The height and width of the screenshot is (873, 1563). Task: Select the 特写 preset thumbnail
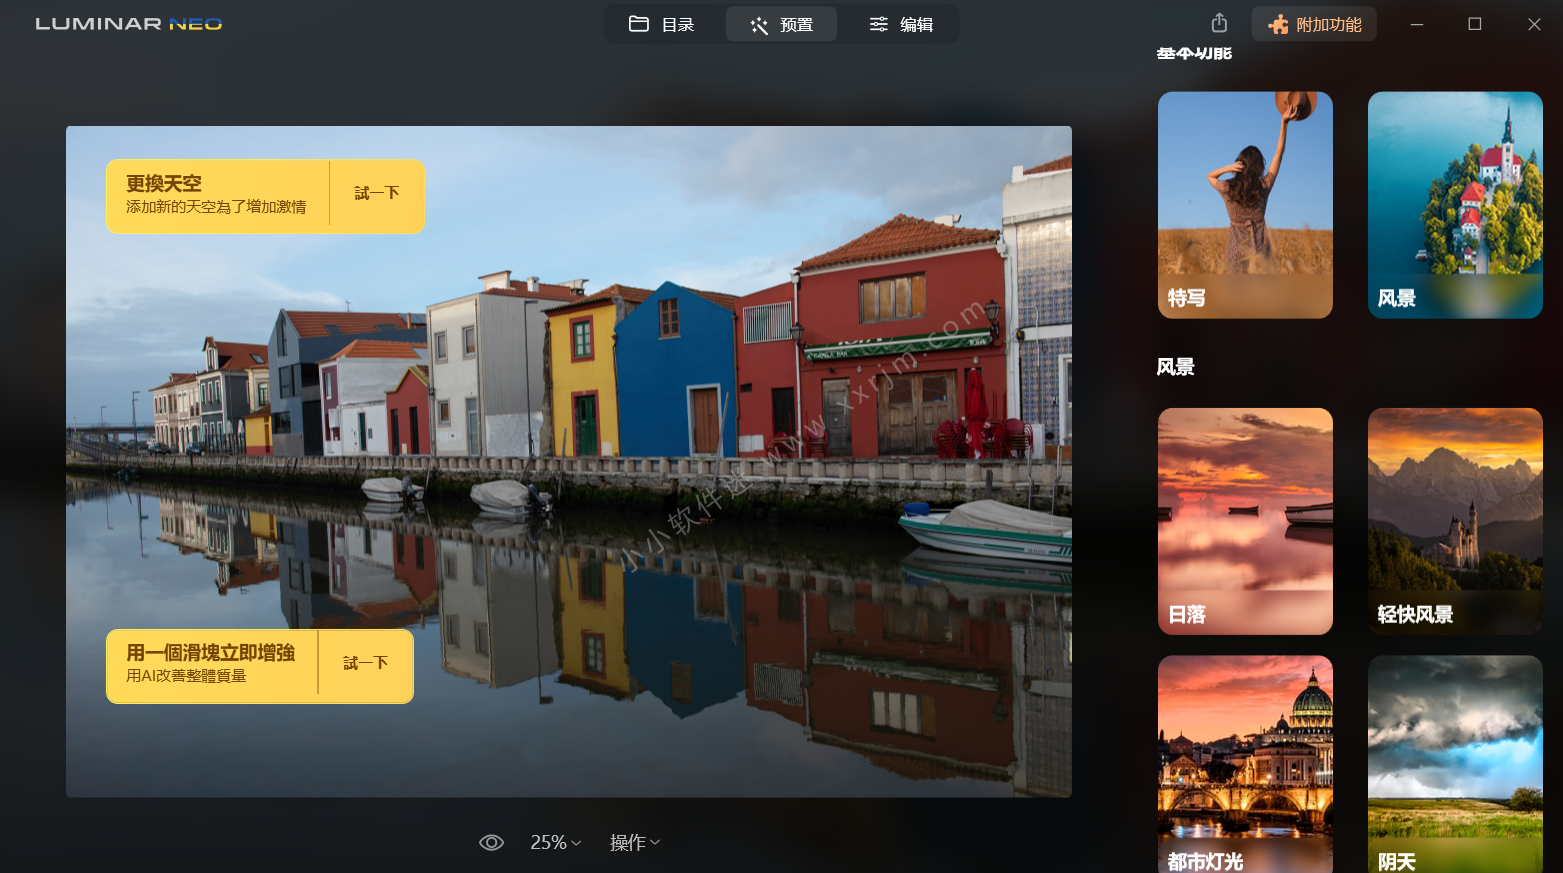[1245, 205]
